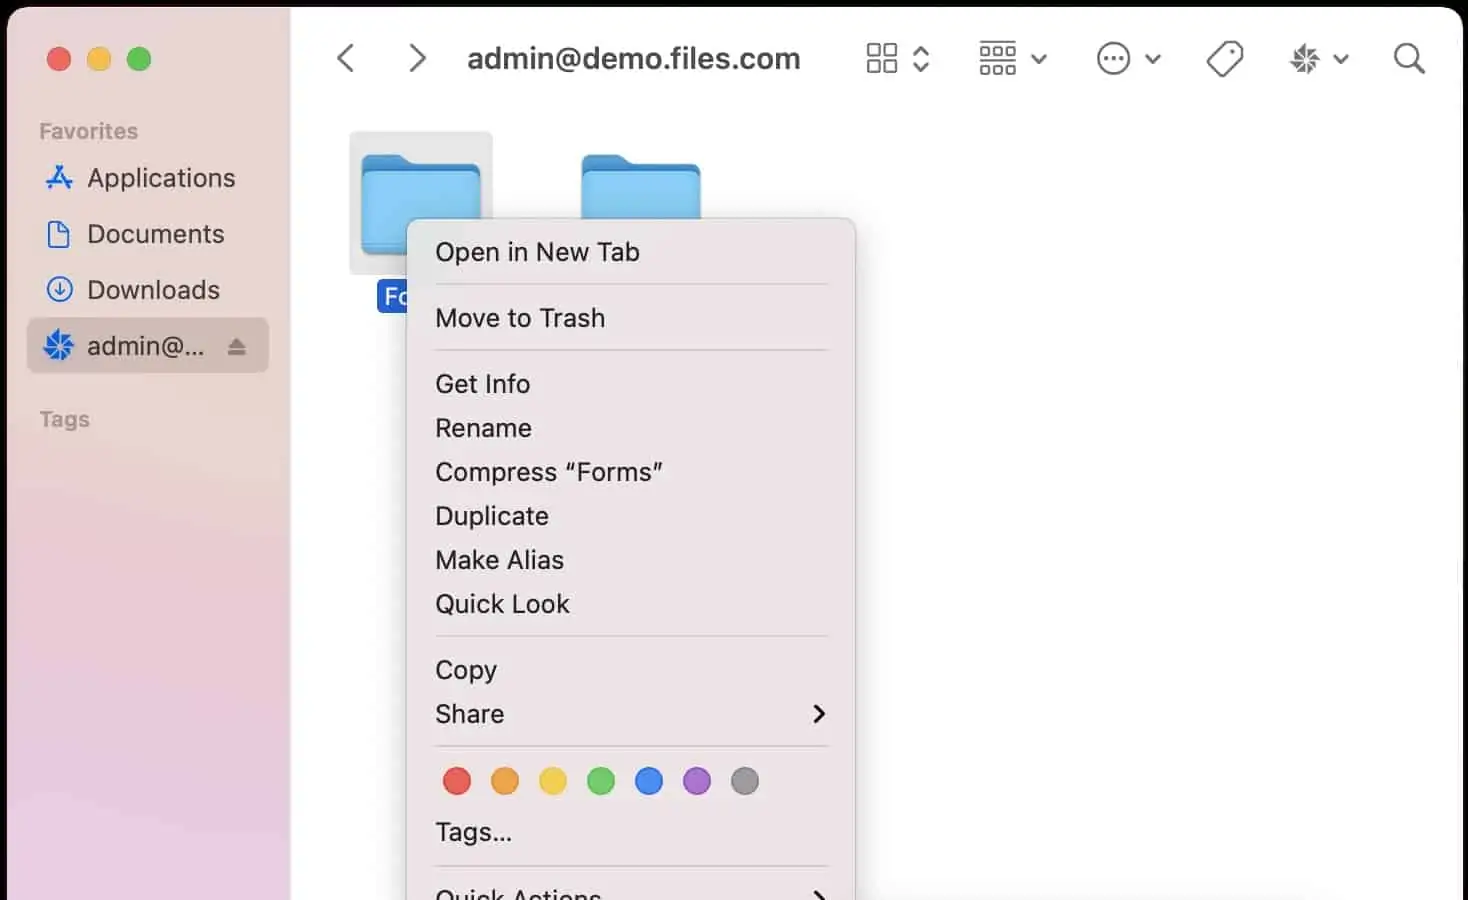The height and width of the screenshot is (900, 1468).
Task: Choose Get Info from context menu
Action: tap(631, 384)
